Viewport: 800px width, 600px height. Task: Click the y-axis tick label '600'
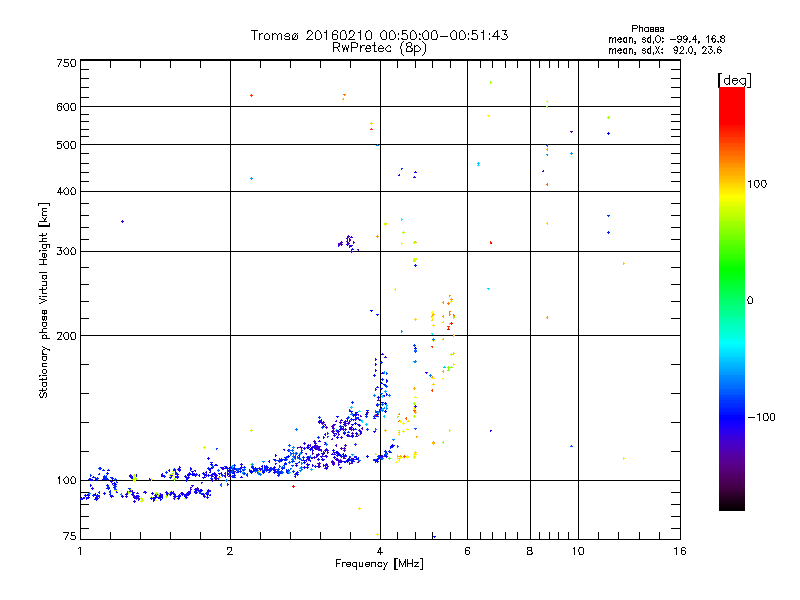pos(66,107)
